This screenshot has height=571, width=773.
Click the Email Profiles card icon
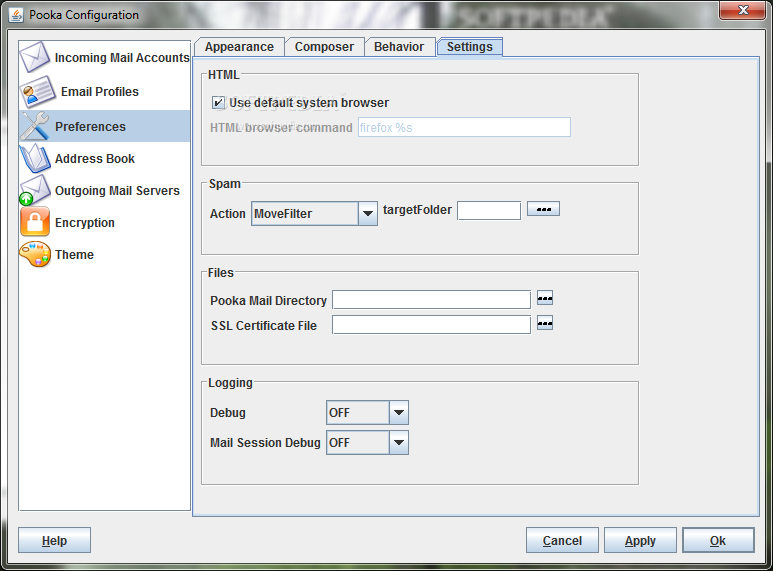(x=37, y=92)
